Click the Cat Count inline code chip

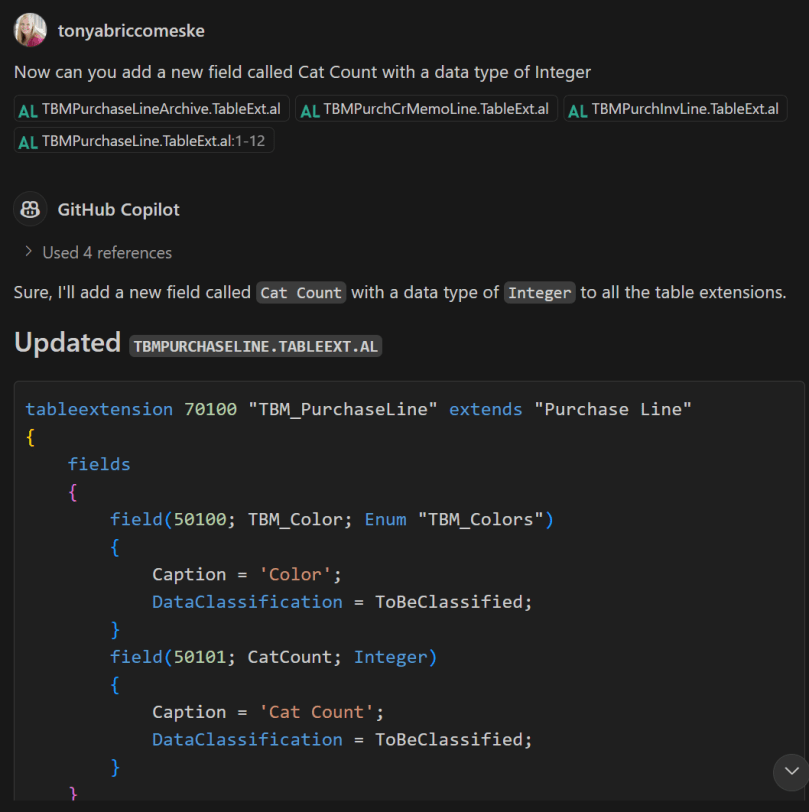(300, 293)
